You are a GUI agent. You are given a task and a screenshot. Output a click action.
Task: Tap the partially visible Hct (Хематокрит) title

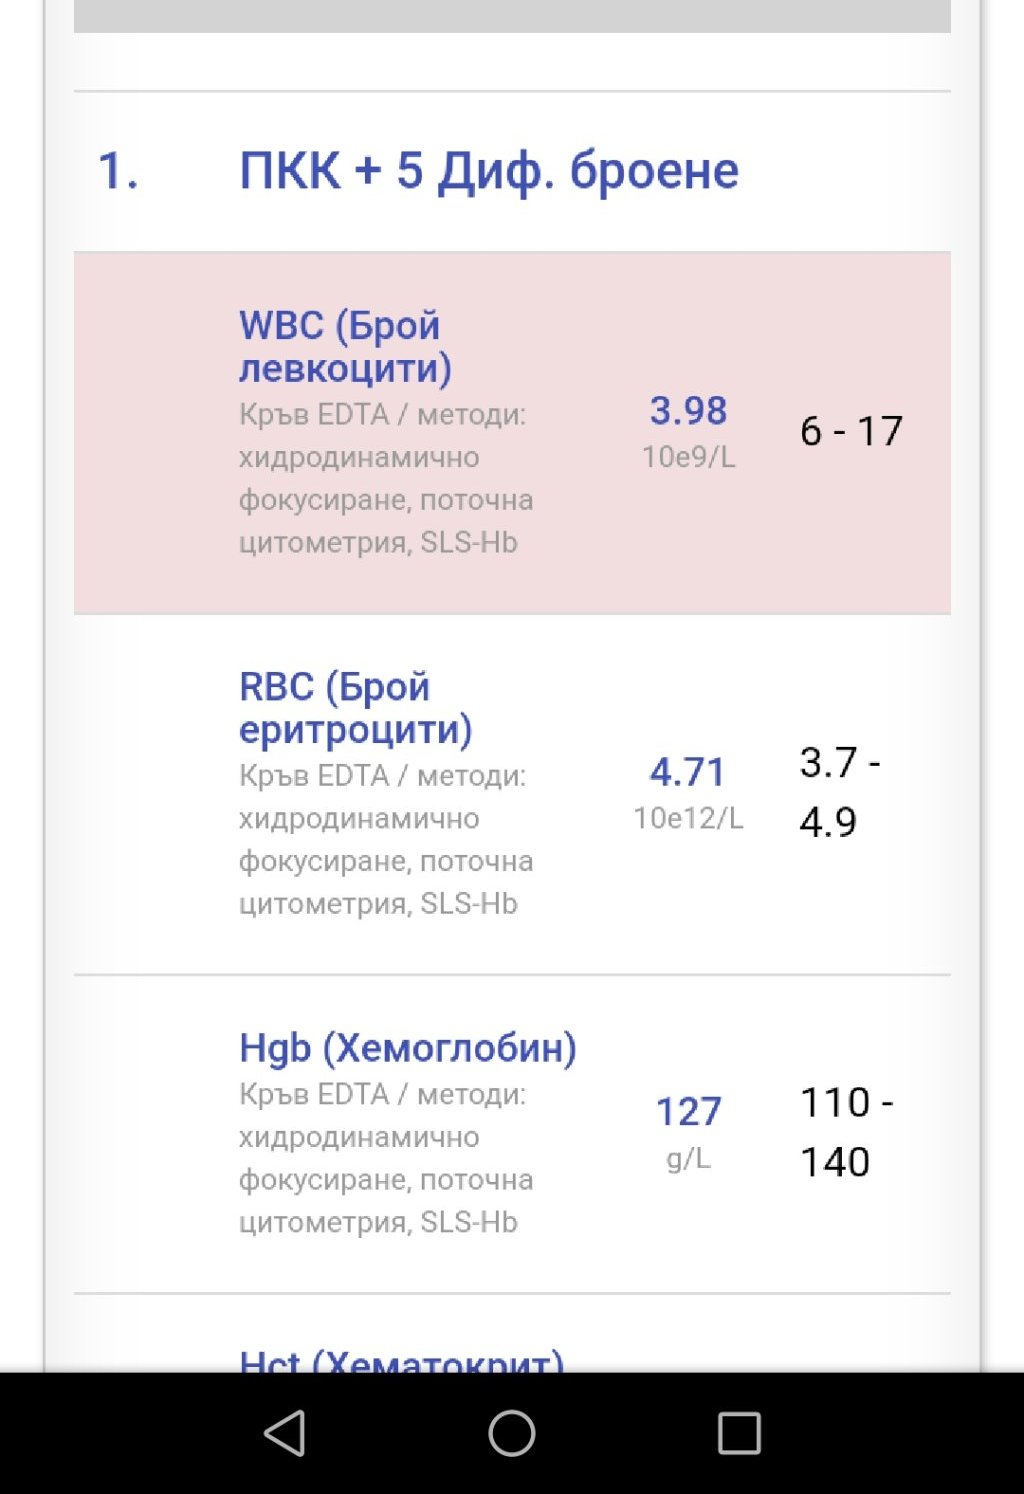401,1360
